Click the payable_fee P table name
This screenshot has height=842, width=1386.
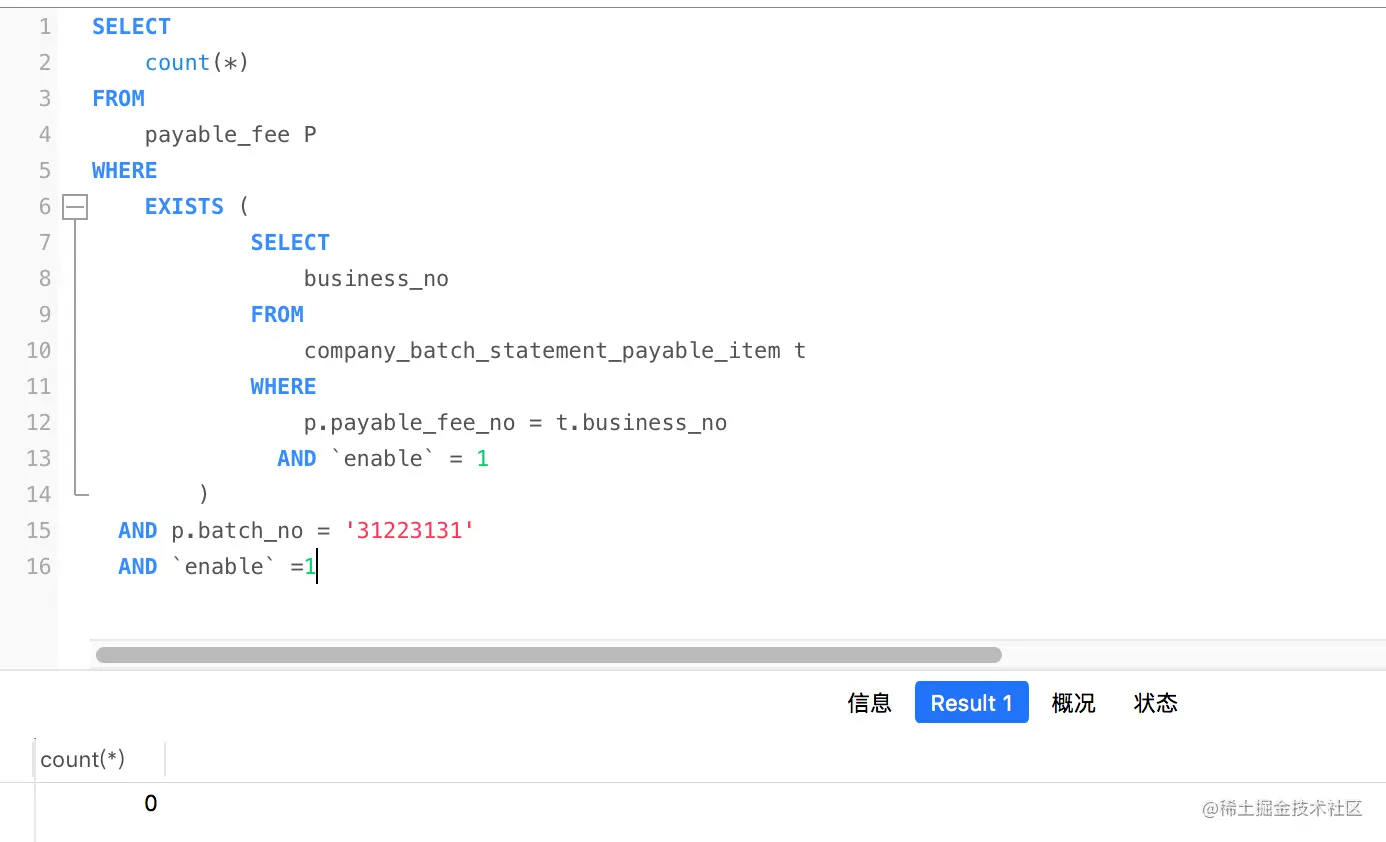pos(231,134)
